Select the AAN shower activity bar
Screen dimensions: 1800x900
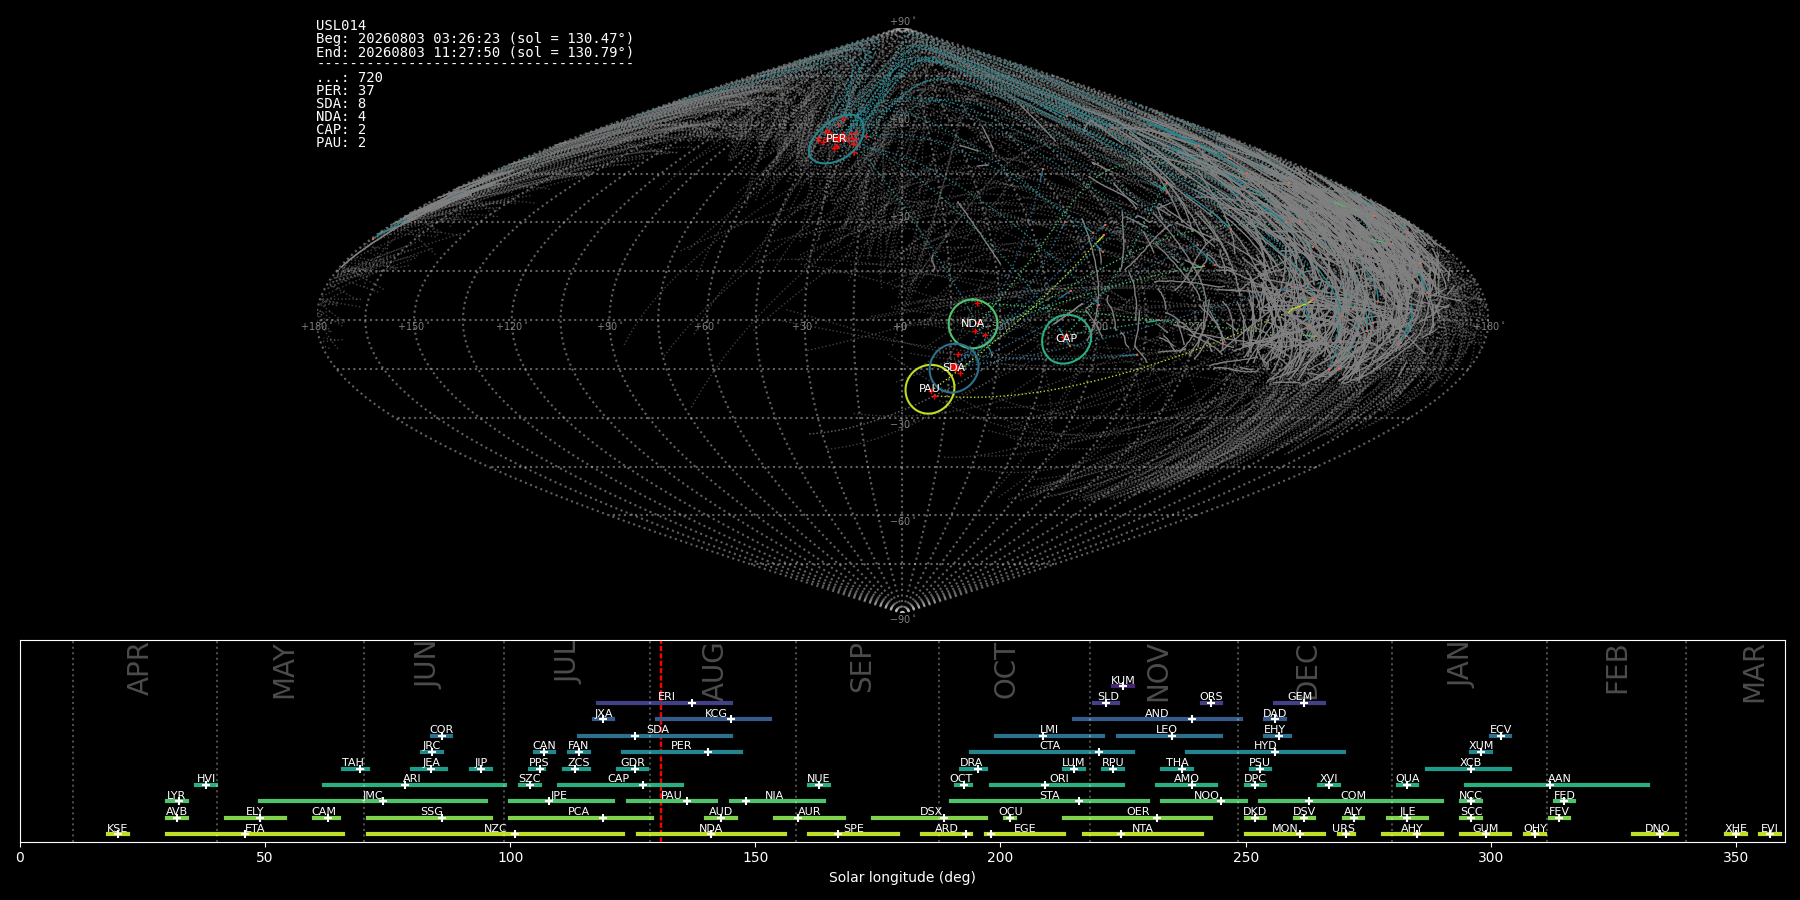click(x=1557, y=785)
